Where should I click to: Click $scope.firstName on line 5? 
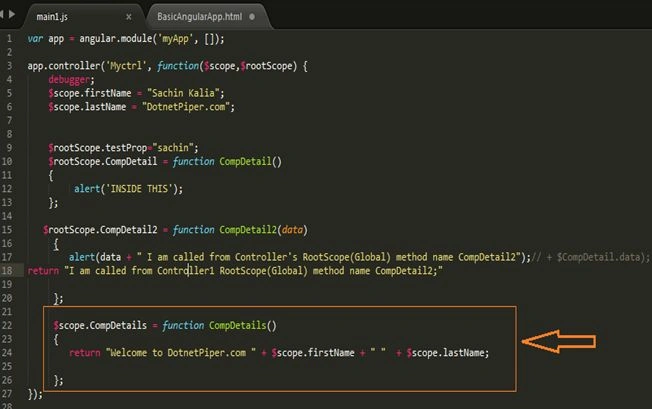coord(89,93)
